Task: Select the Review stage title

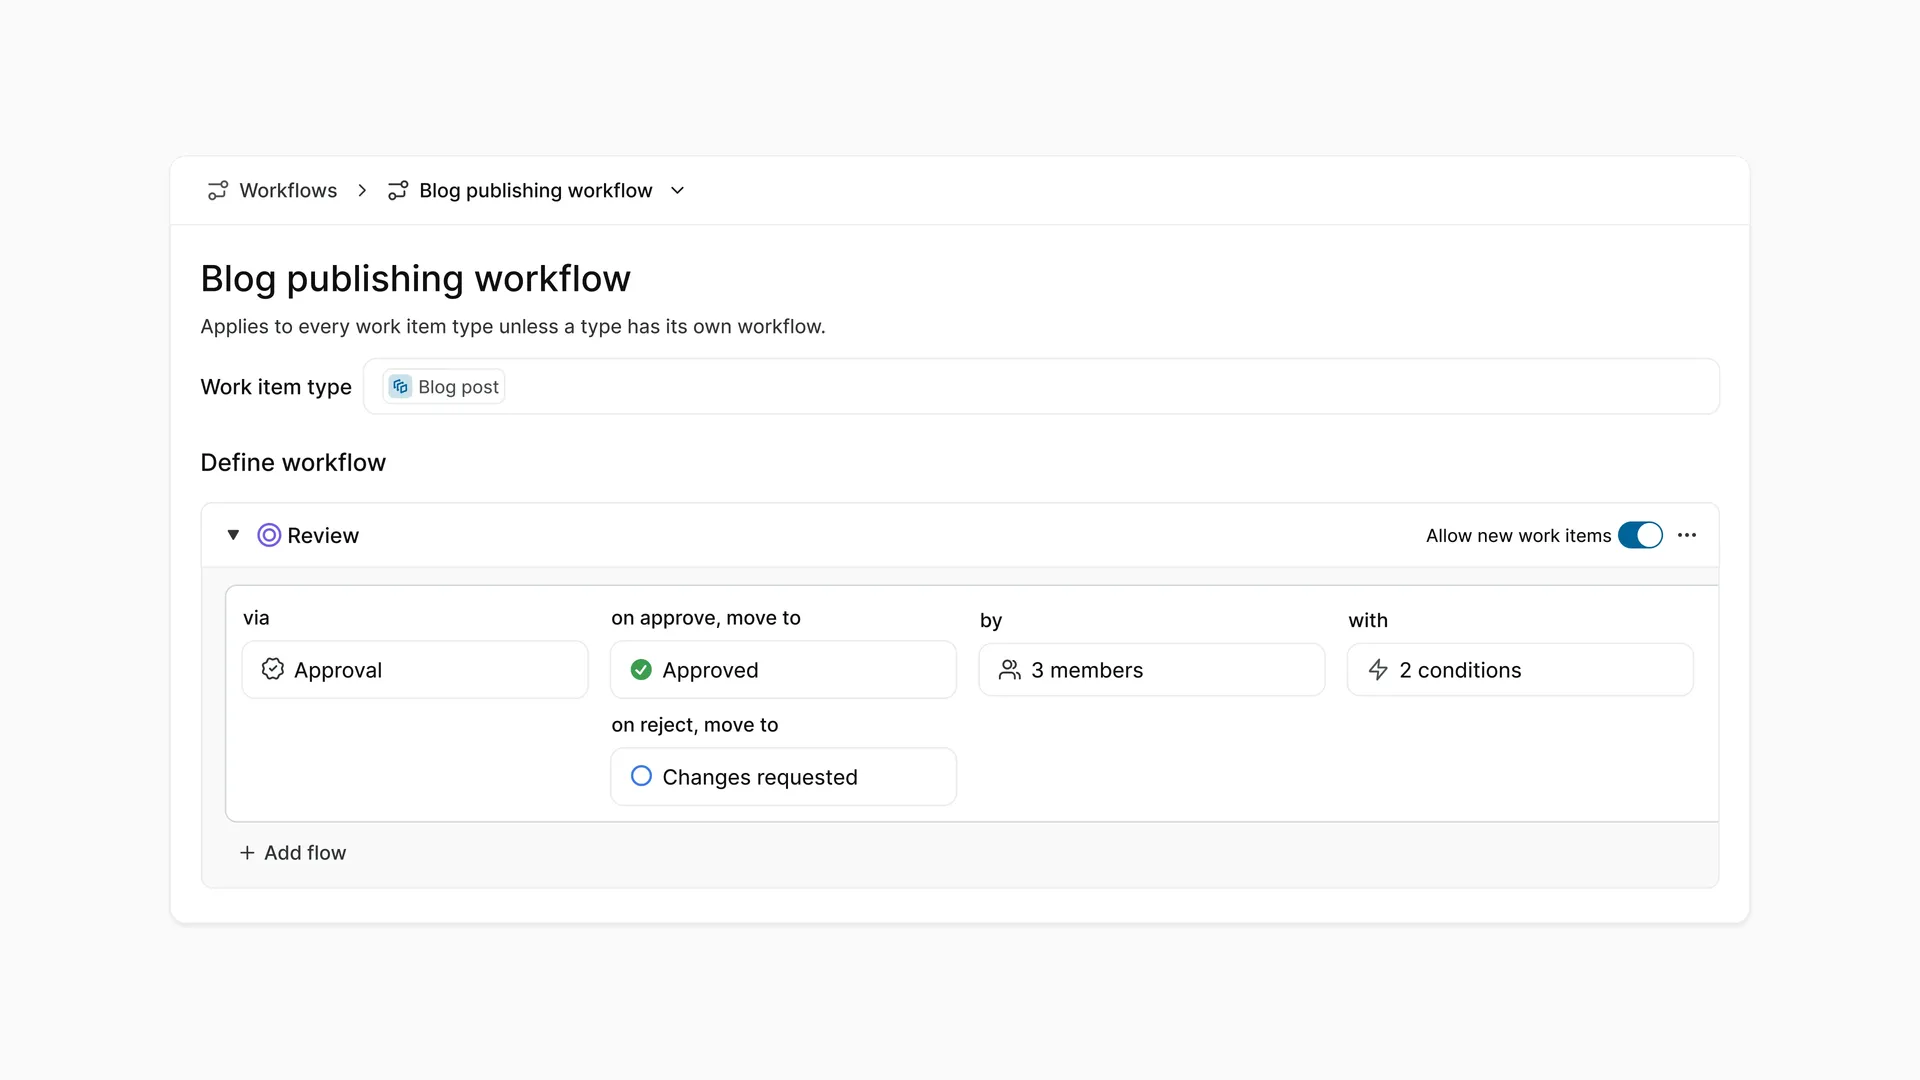Action: click(323, 535)
